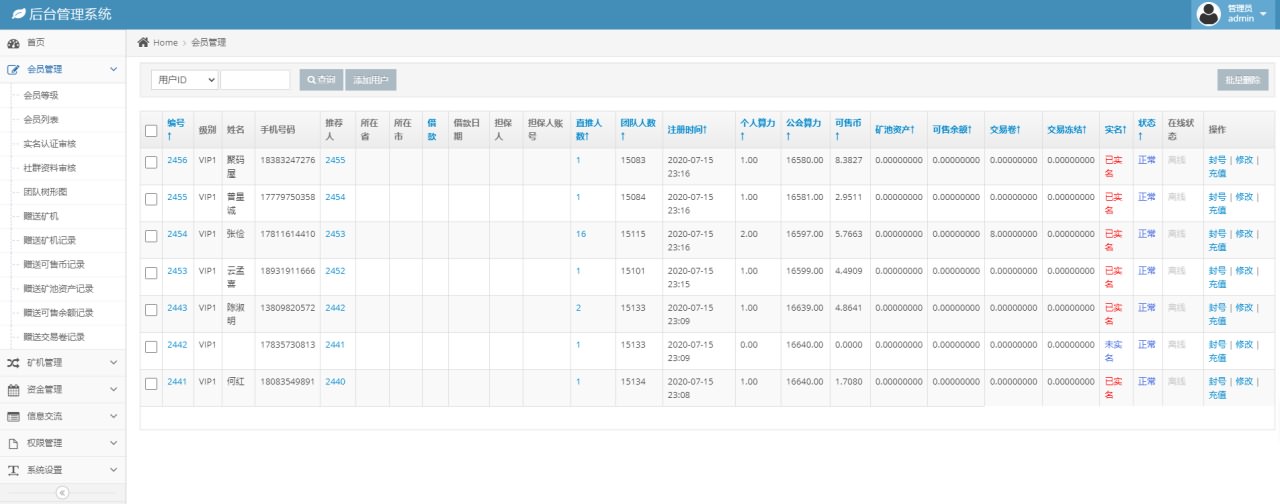
Task: Expand 权限管理 using its chevron
Action: (113, 443)
